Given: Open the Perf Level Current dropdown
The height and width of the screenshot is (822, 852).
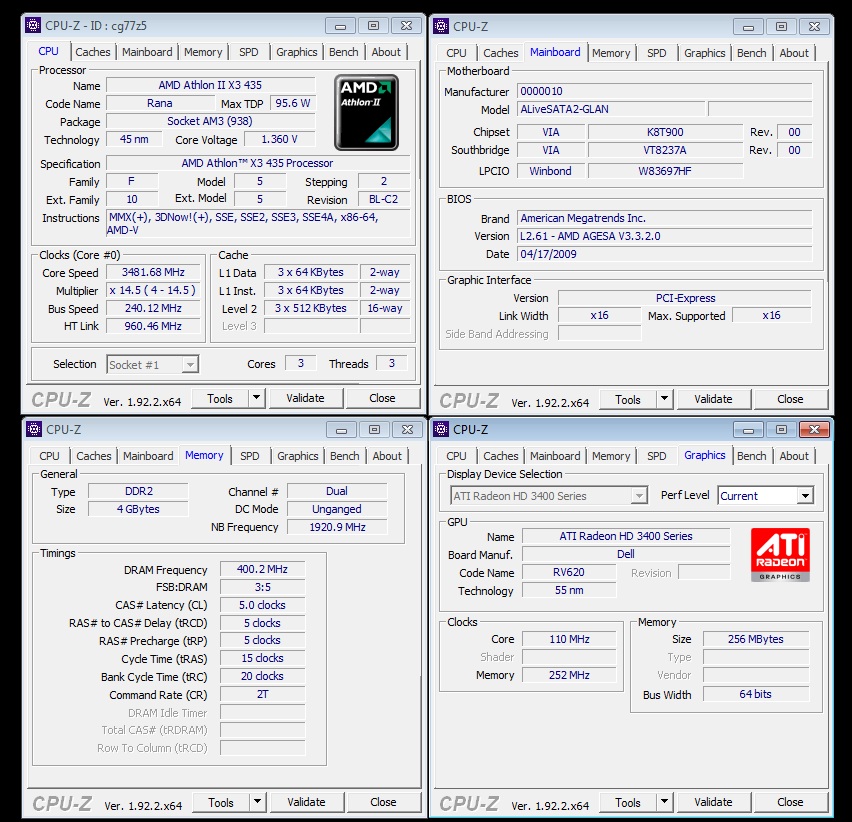Looking at the screenshot, I should pos(805,495).
